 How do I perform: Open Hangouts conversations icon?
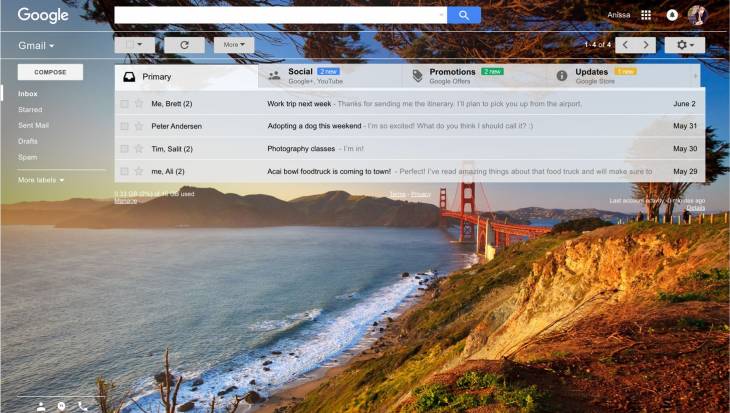[61, 406]
